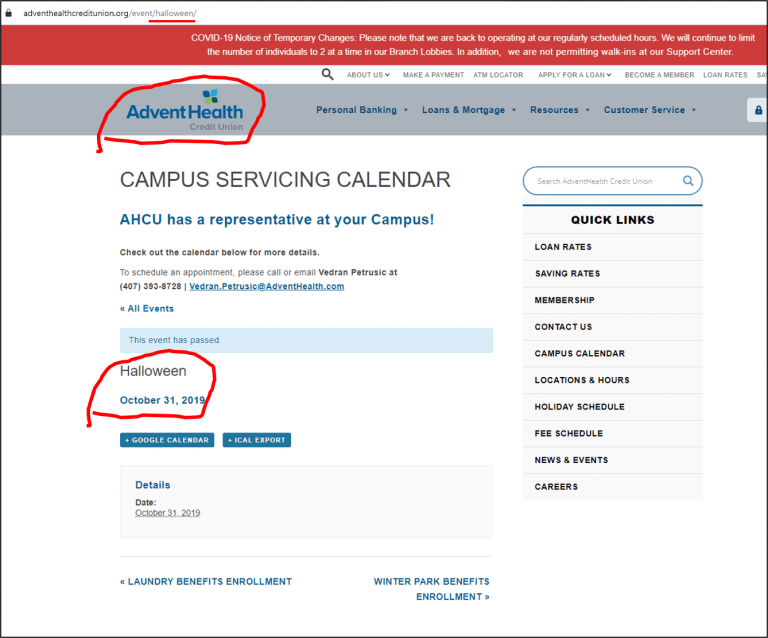Open the Resources menu
Screen dimensions: 768x638
(559, 110)
